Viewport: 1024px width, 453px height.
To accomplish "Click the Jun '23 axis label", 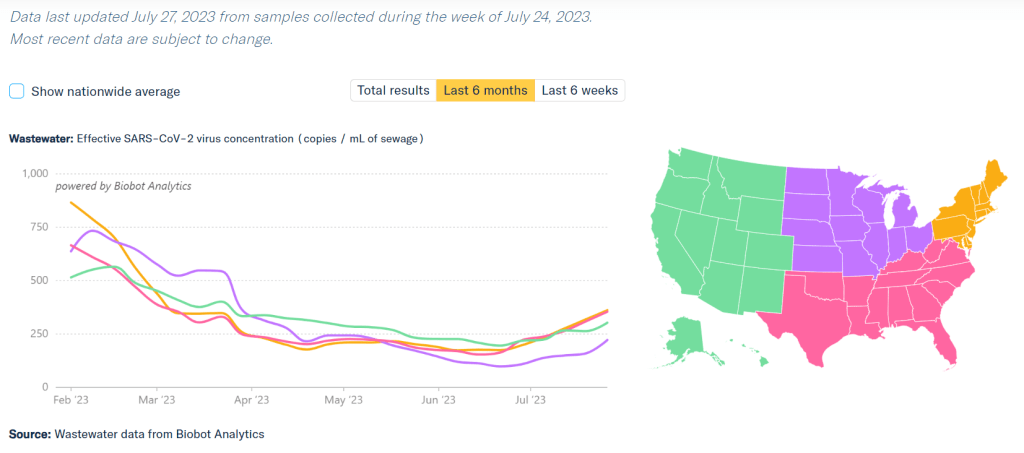I will pos(439,400).
